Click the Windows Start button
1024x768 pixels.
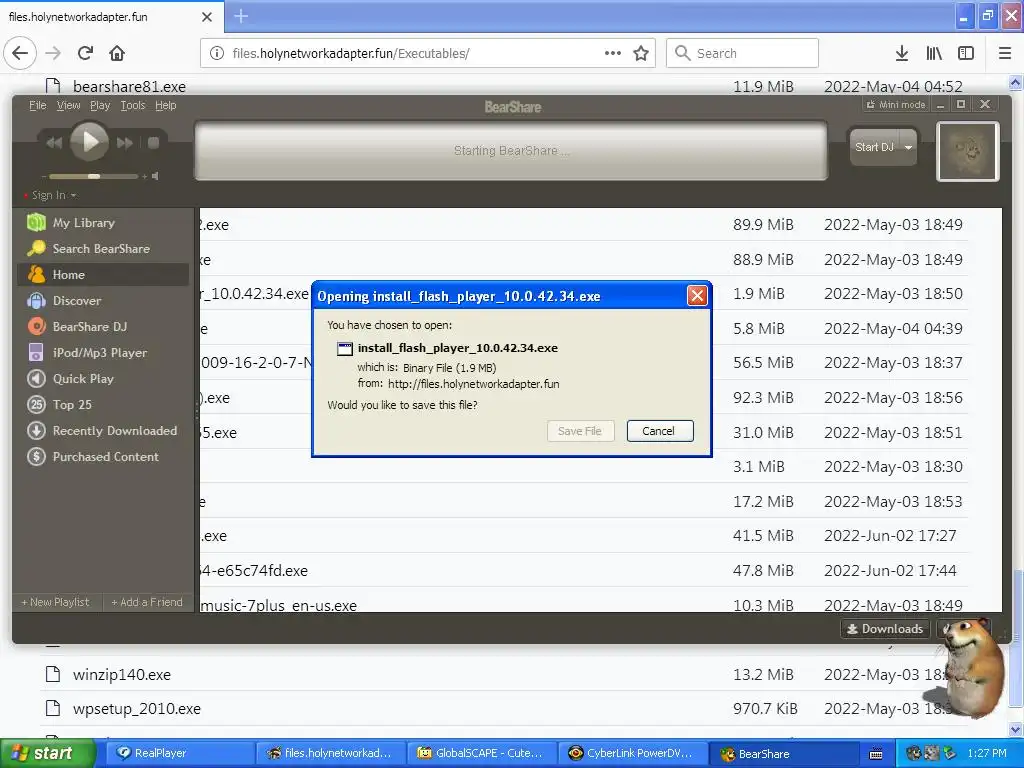pyautogui.click(x=47, y=754)
